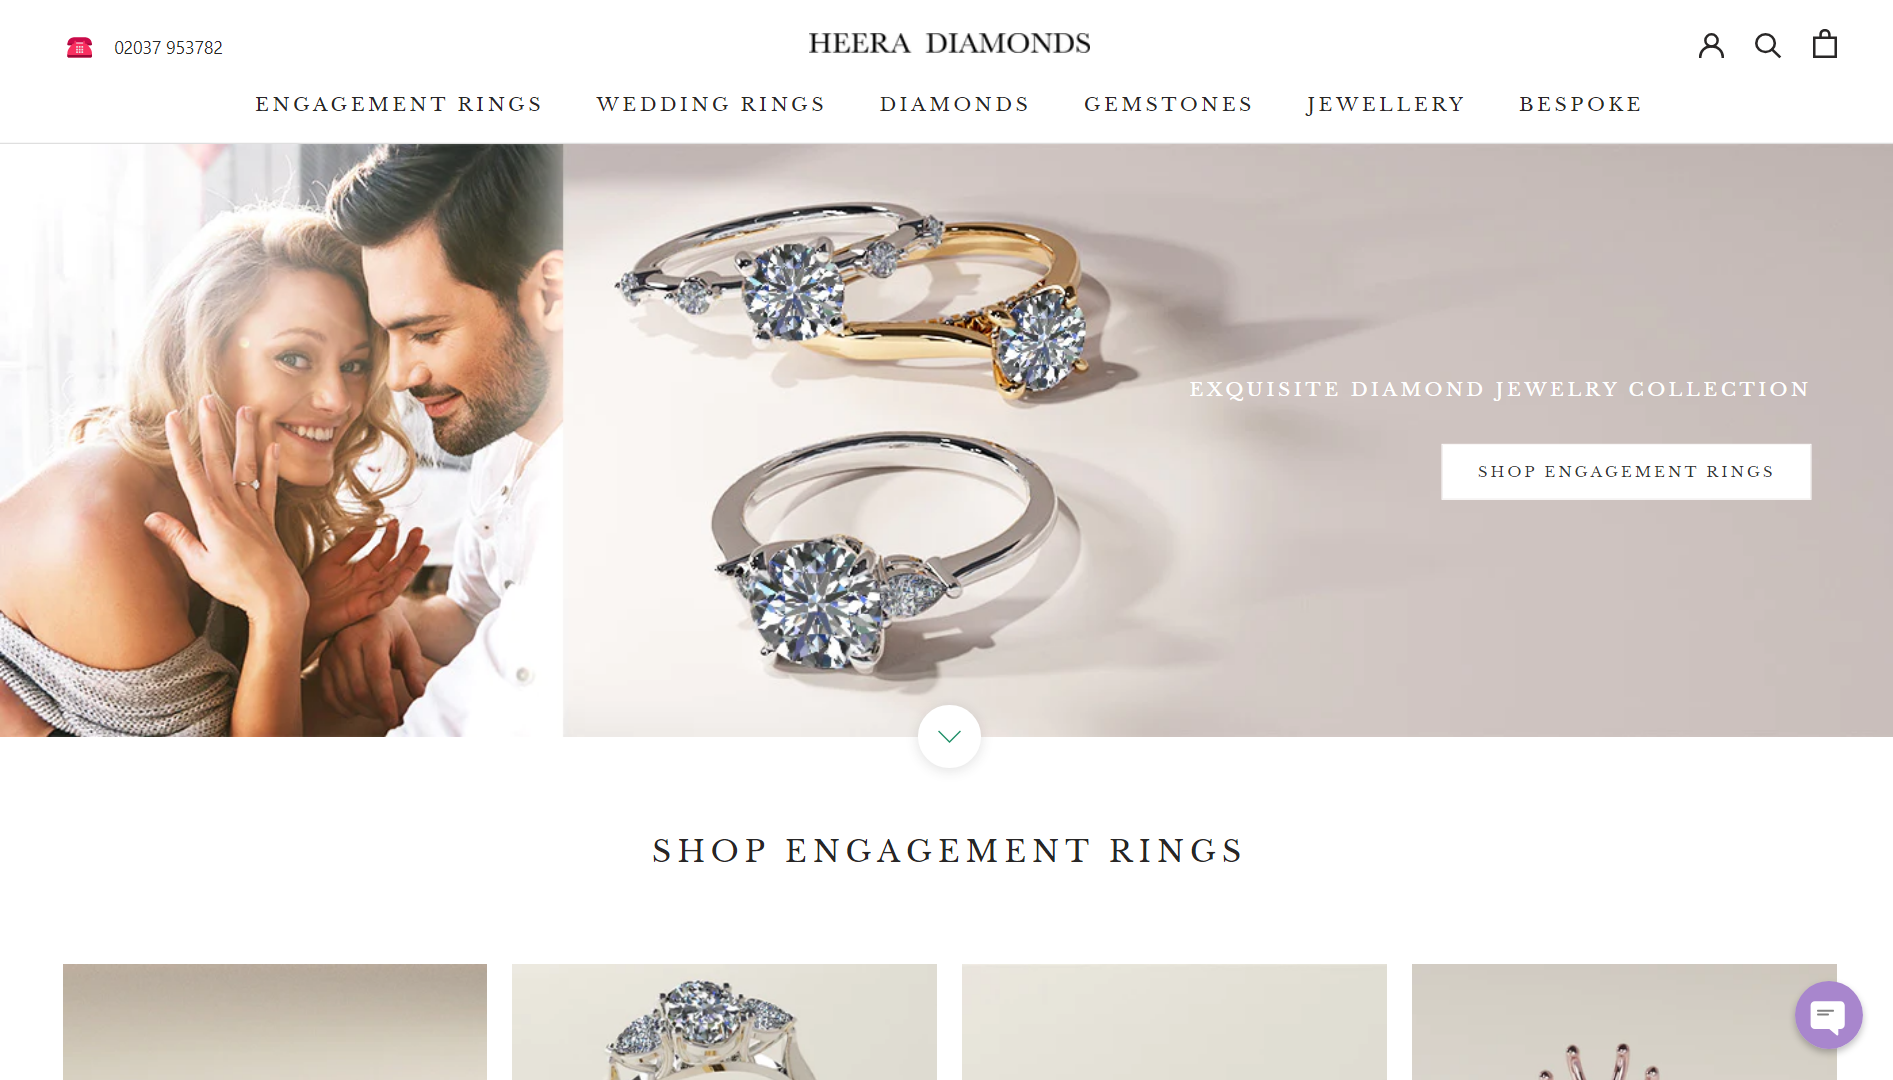Open the first engagement ring product thumbnail
Image resolution: width=1893 pixels, height=1080 pixels.
(275, 1021)
